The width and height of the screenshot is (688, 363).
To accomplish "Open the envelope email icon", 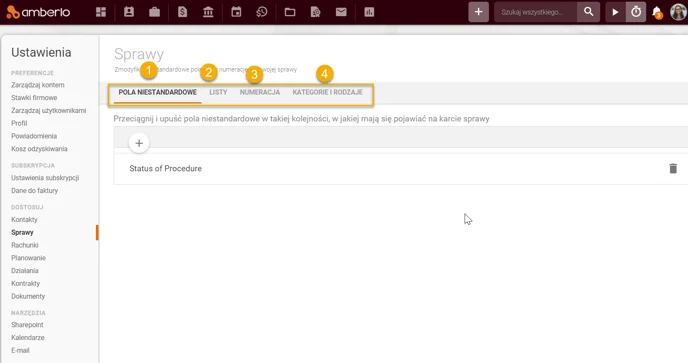I will pos(341,12).
